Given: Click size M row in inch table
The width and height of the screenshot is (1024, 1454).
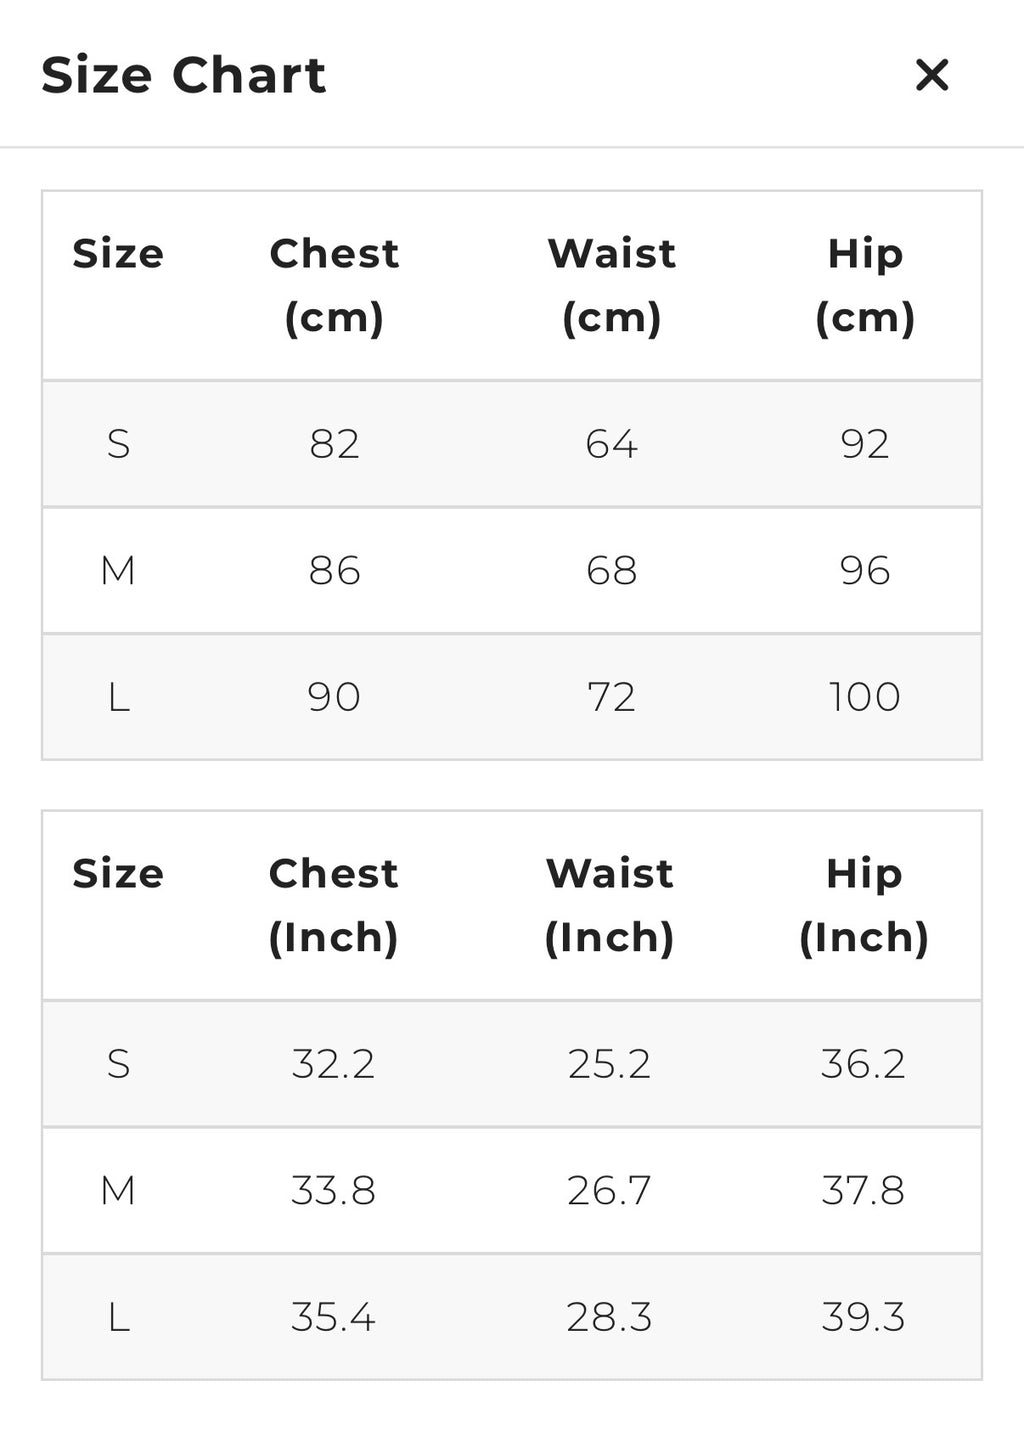Looking at the screenshot, I should 118,1191.
